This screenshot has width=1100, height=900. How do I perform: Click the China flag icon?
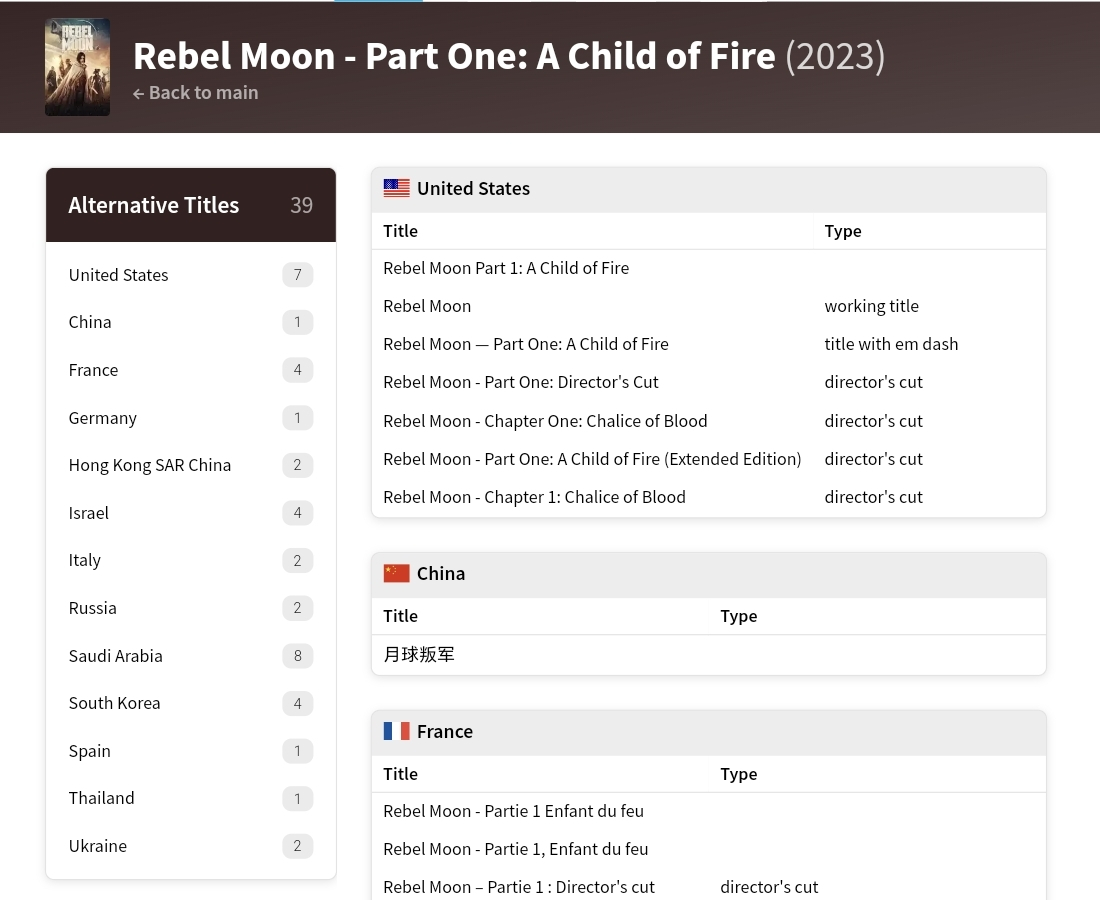[x=396, y=572]
